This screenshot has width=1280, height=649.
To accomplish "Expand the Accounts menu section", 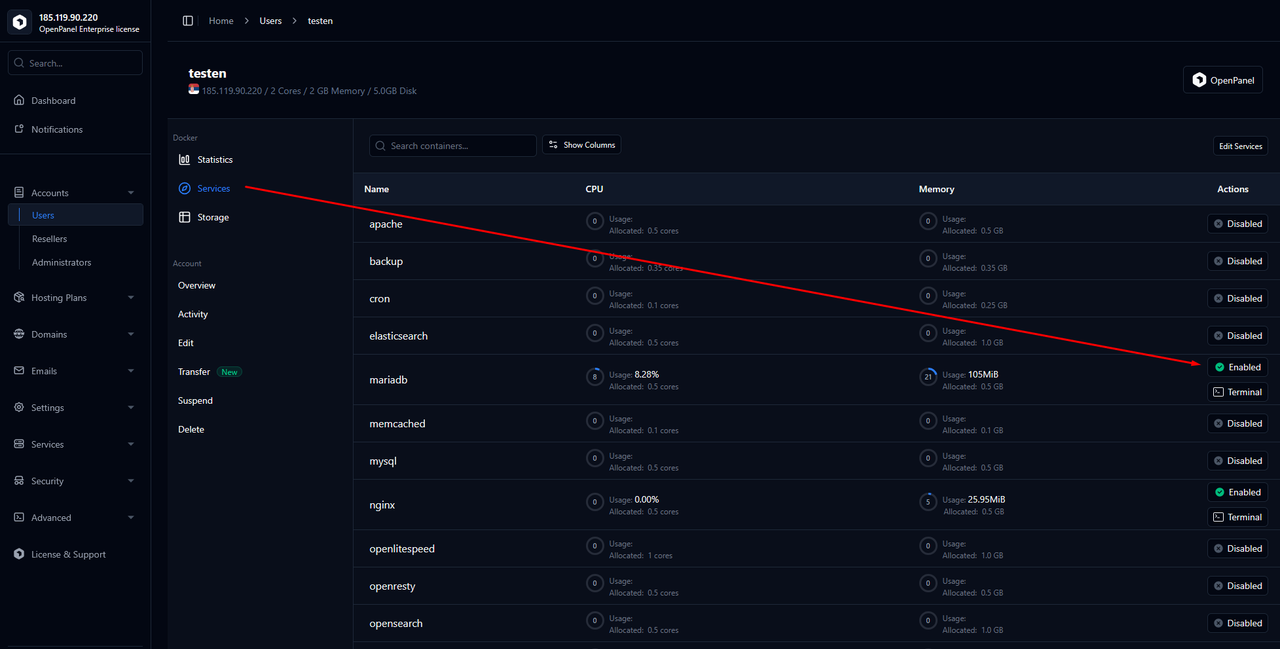I will [x=75, y=193].
